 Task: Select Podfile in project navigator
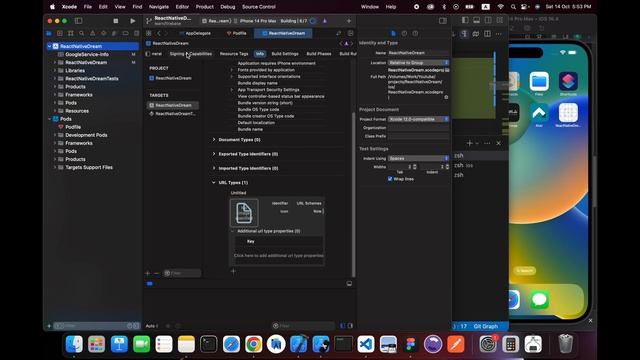coord(73,127)
